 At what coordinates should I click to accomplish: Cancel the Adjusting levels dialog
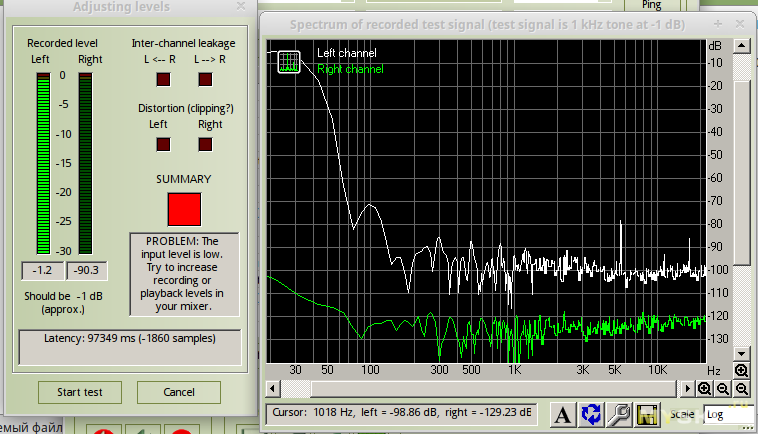pyautogui.click(x=179, y=392)
